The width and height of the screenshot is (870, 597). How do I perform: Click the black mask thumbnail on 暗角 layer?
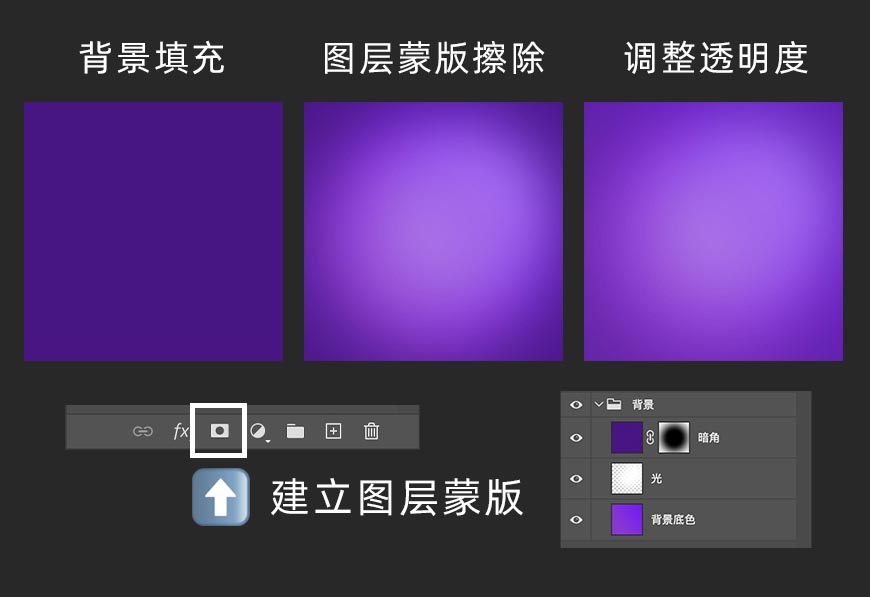[x=673, y=437]
